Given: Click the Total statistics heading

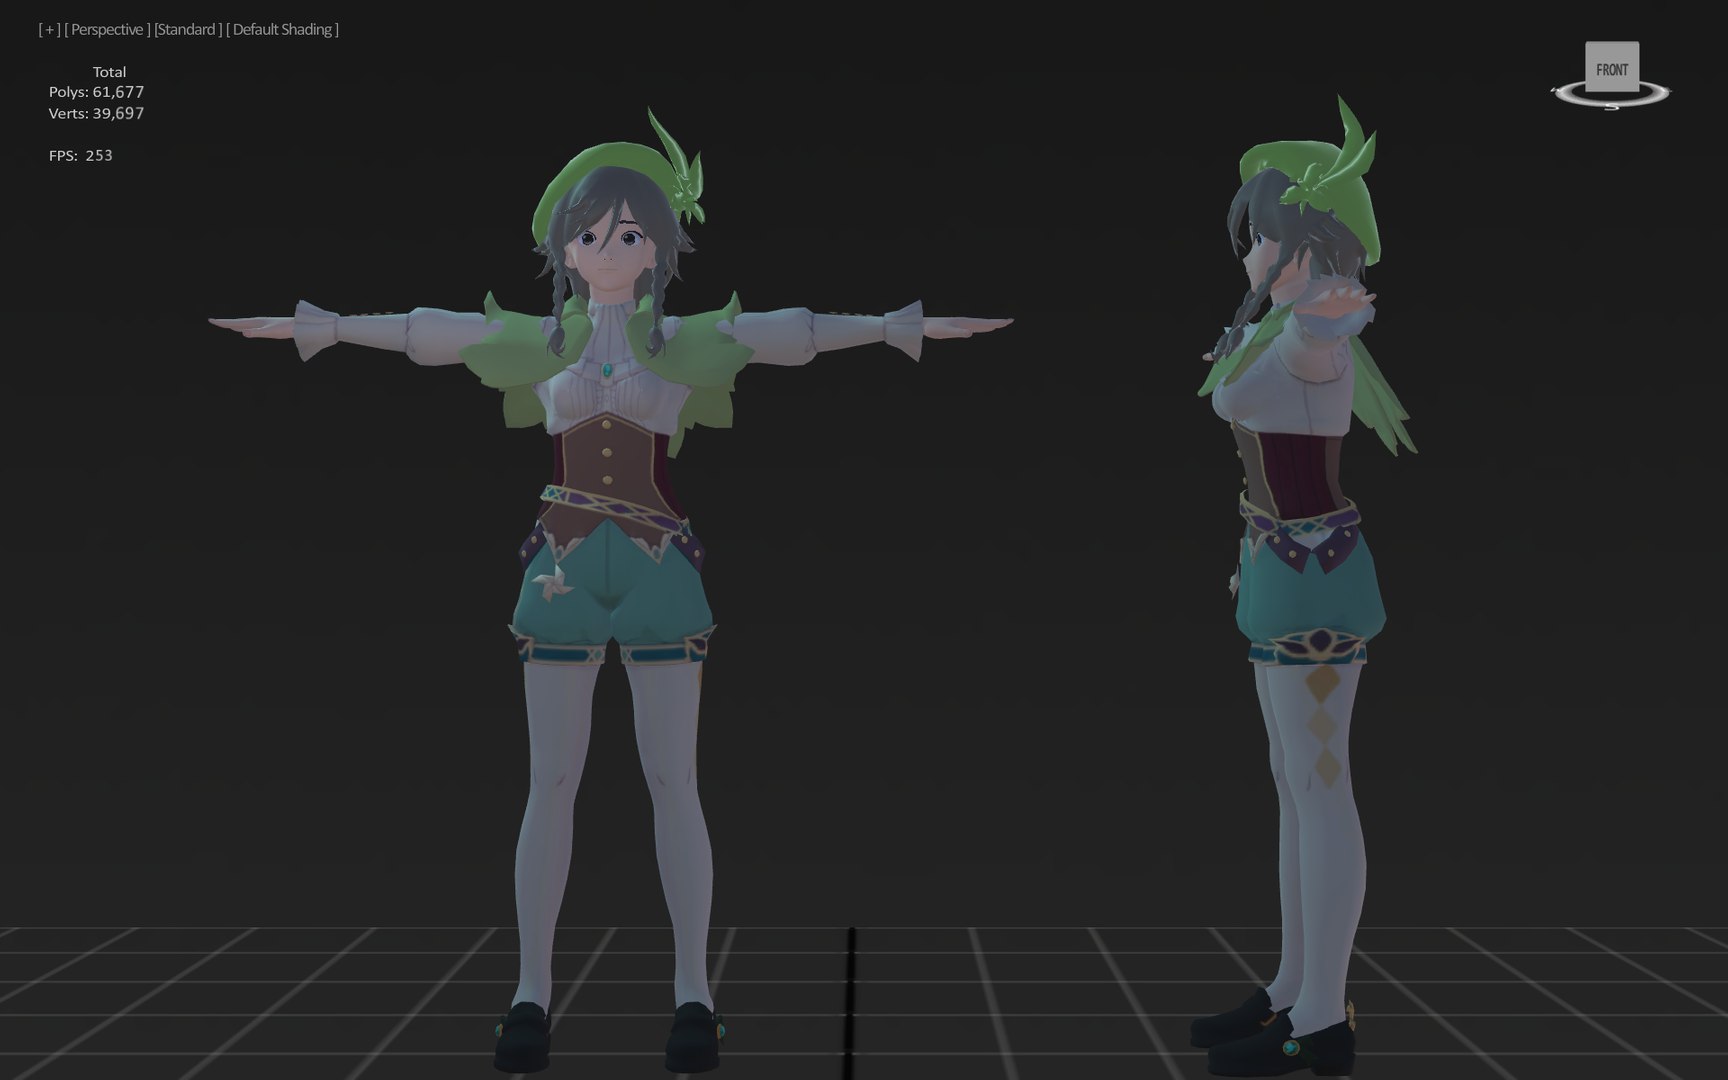Looking at the screenshot, I should [109, 72].
